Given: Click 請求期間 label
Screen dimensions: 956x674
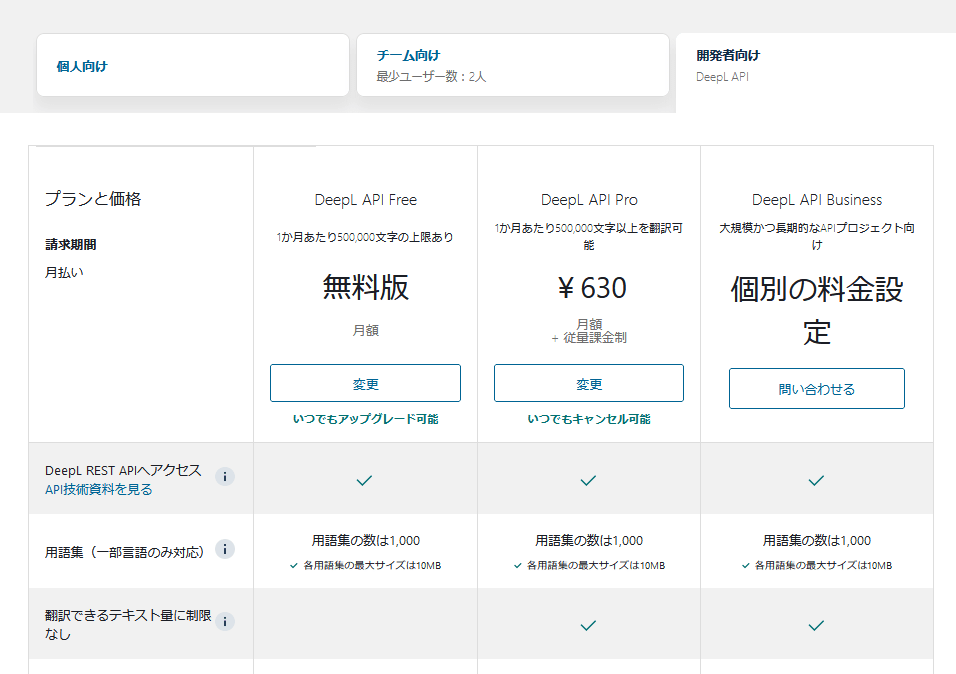Looking at the screenshot, I should (x=71, y=245).
